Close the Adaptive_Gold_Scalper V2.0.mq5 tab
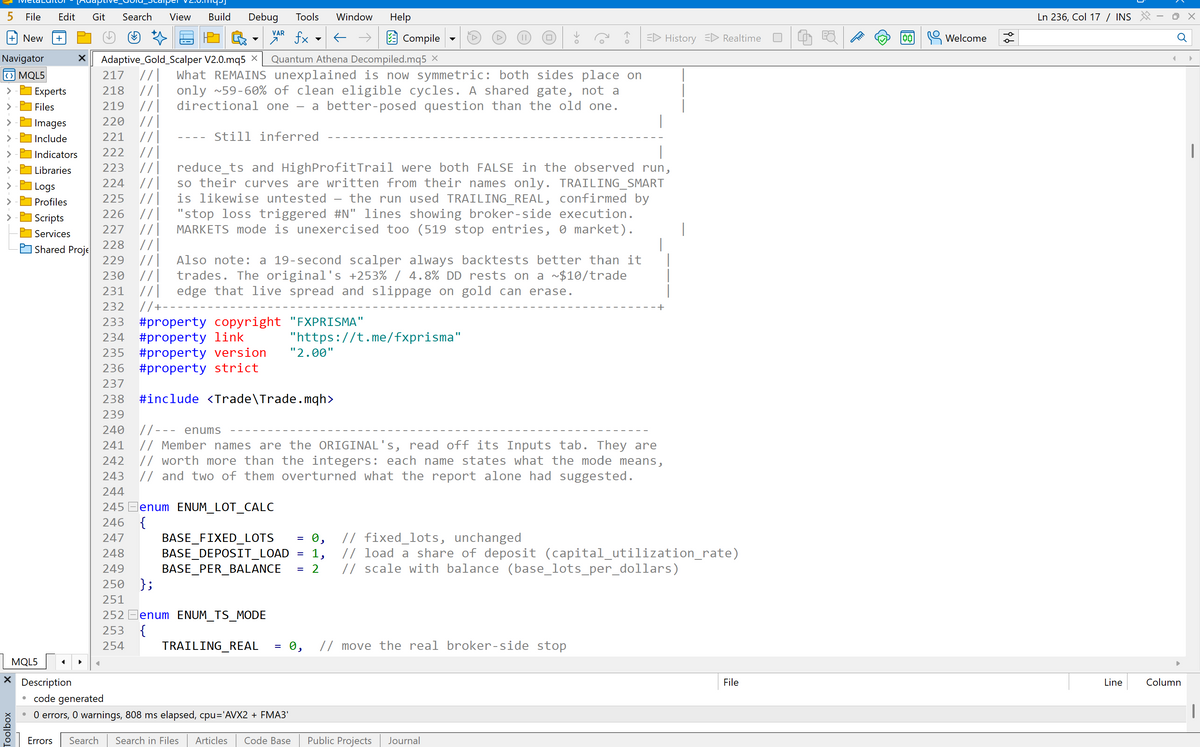Image resolution: width=1200 pixels, height=747 pixels. [254, 59]
